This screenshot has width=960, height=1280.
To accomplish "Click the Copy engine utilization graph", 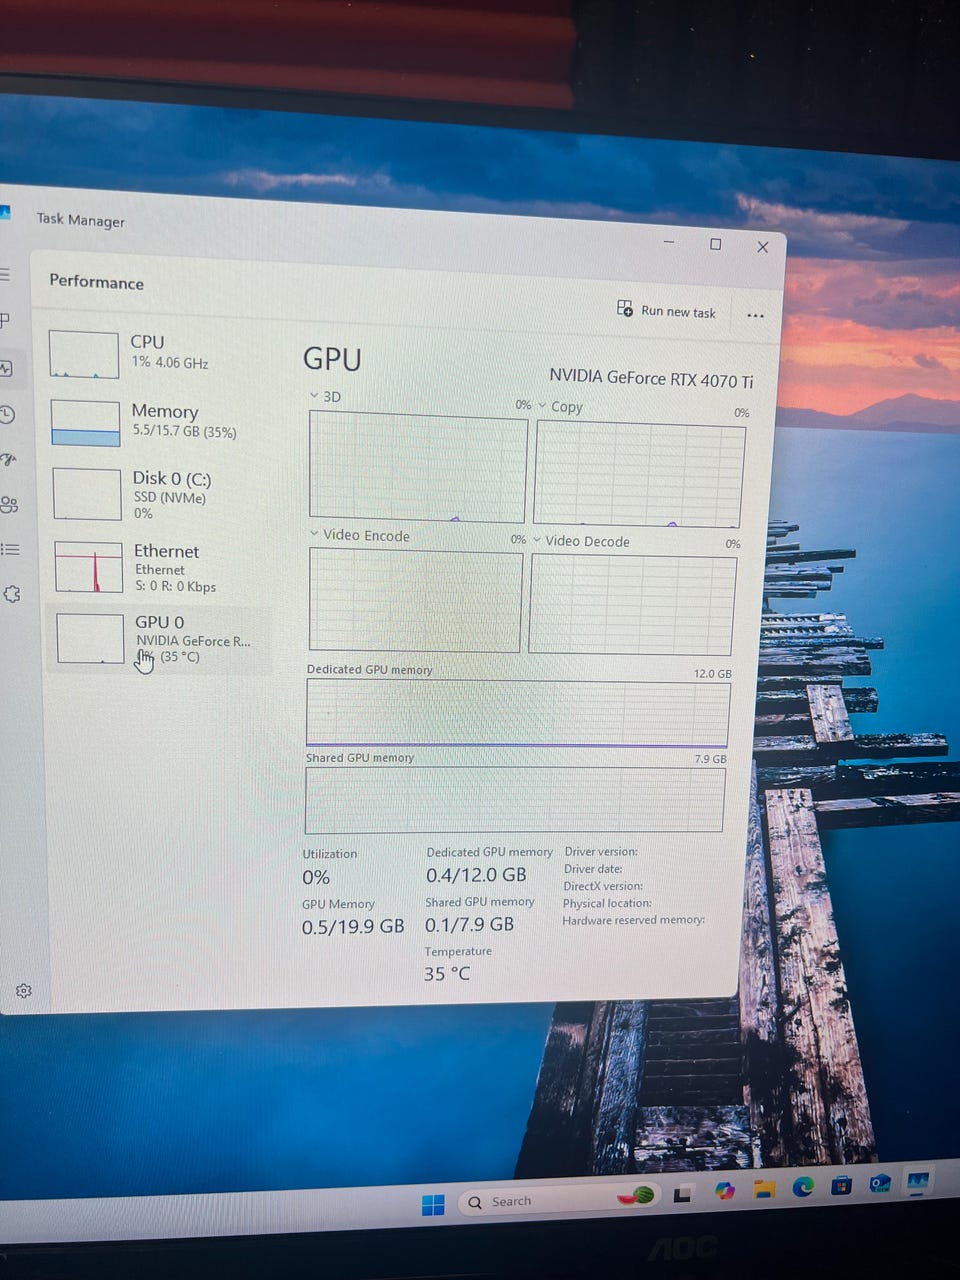I will coord(640,474).
